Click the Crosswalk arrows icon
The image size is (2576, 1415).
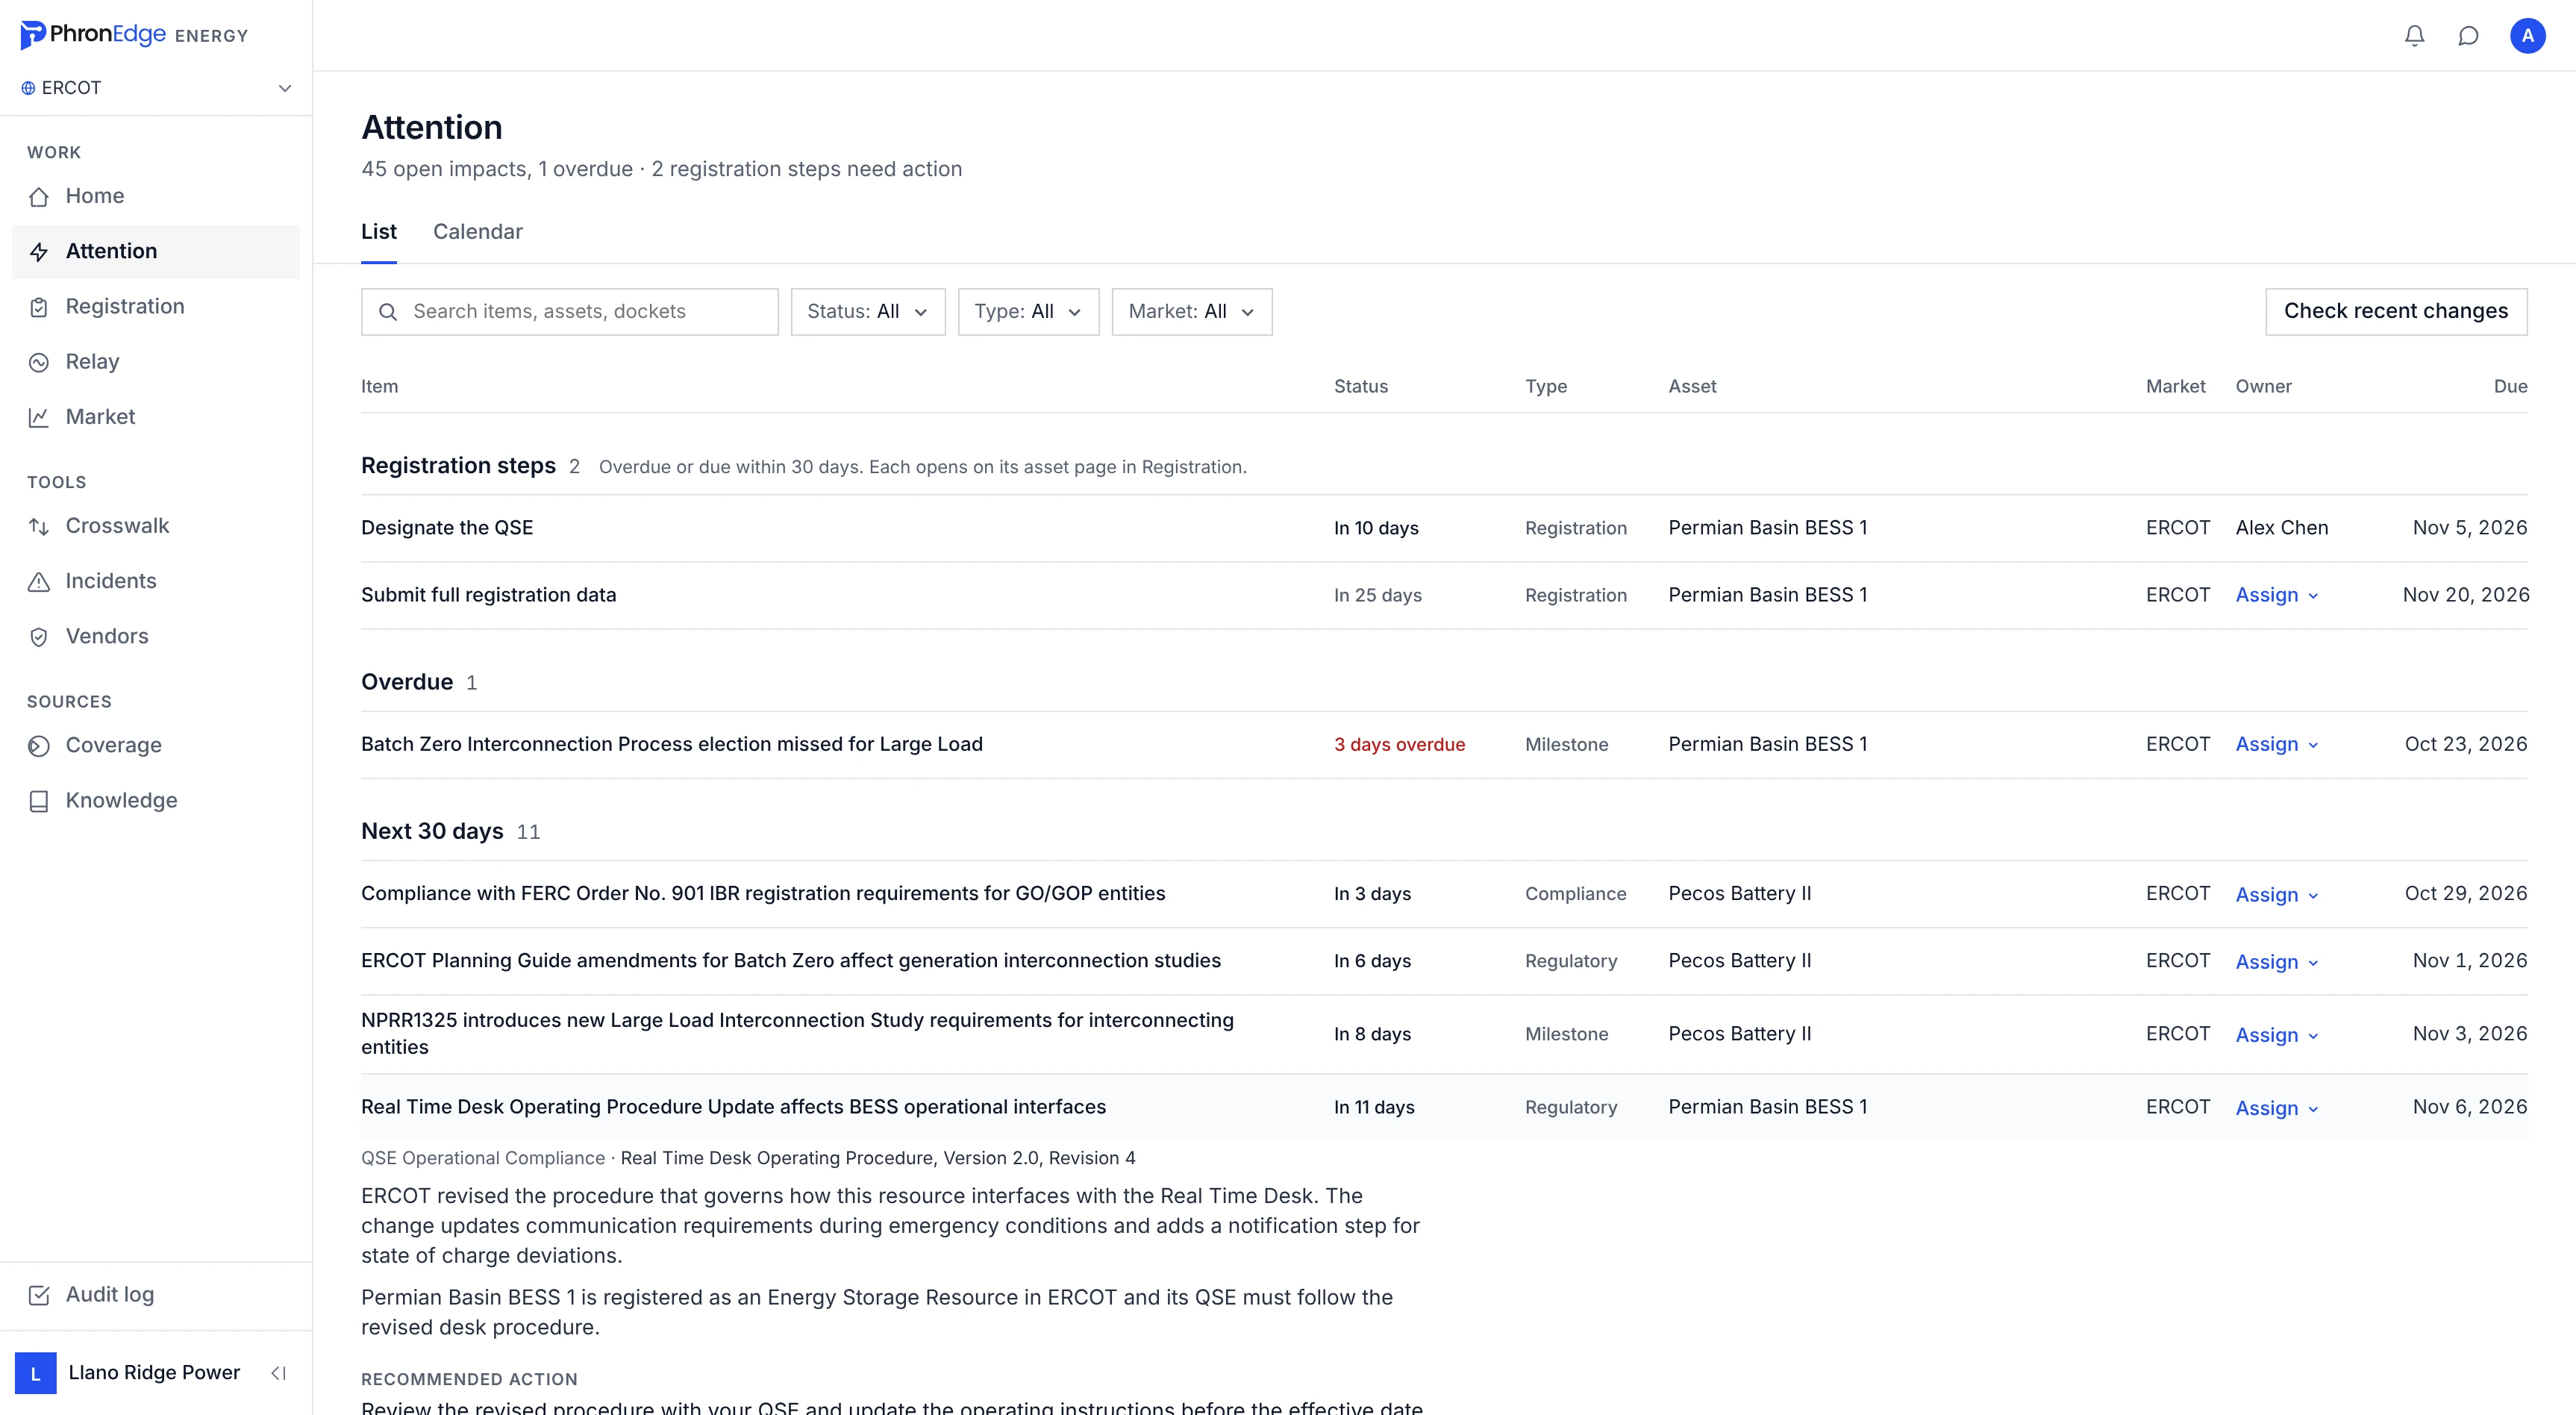39,526
